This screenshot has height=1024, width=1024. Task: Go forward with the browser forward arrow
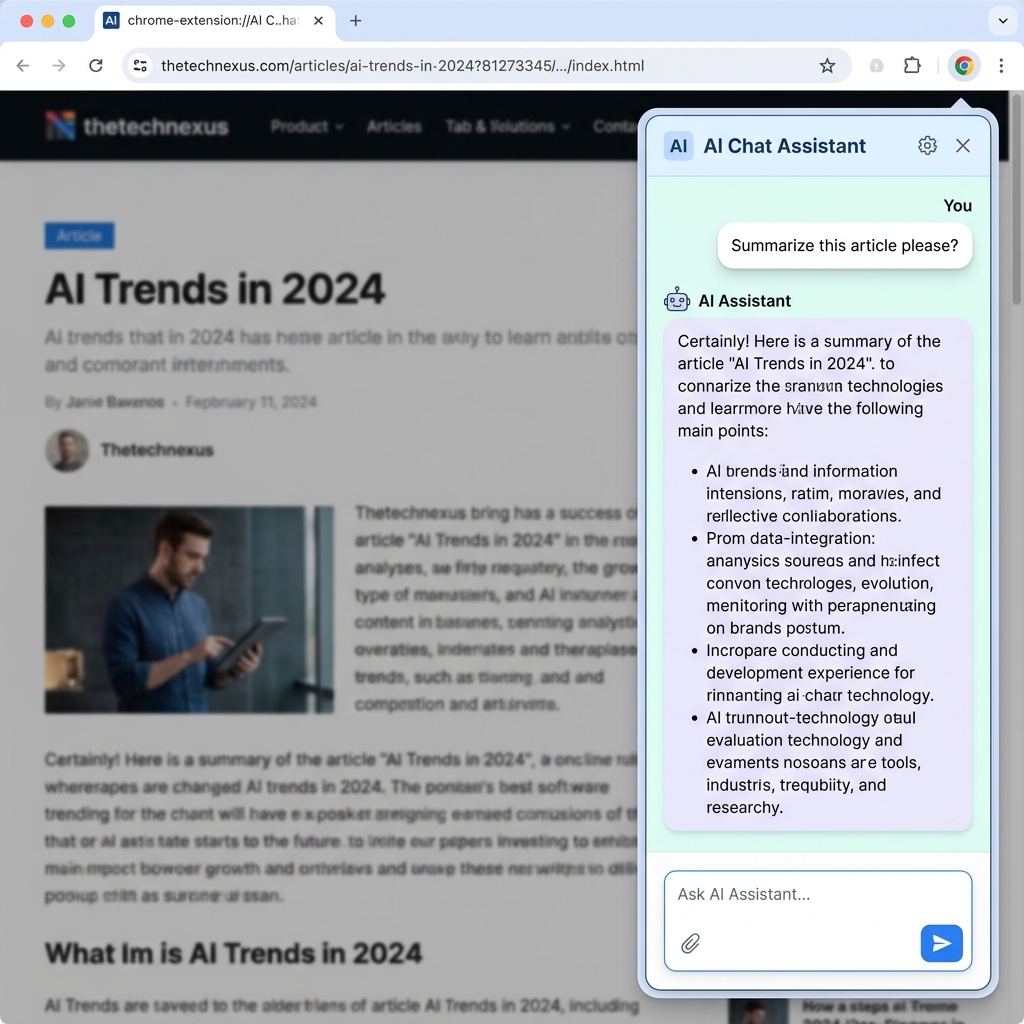pyautogui.click(x=59, y=65)
